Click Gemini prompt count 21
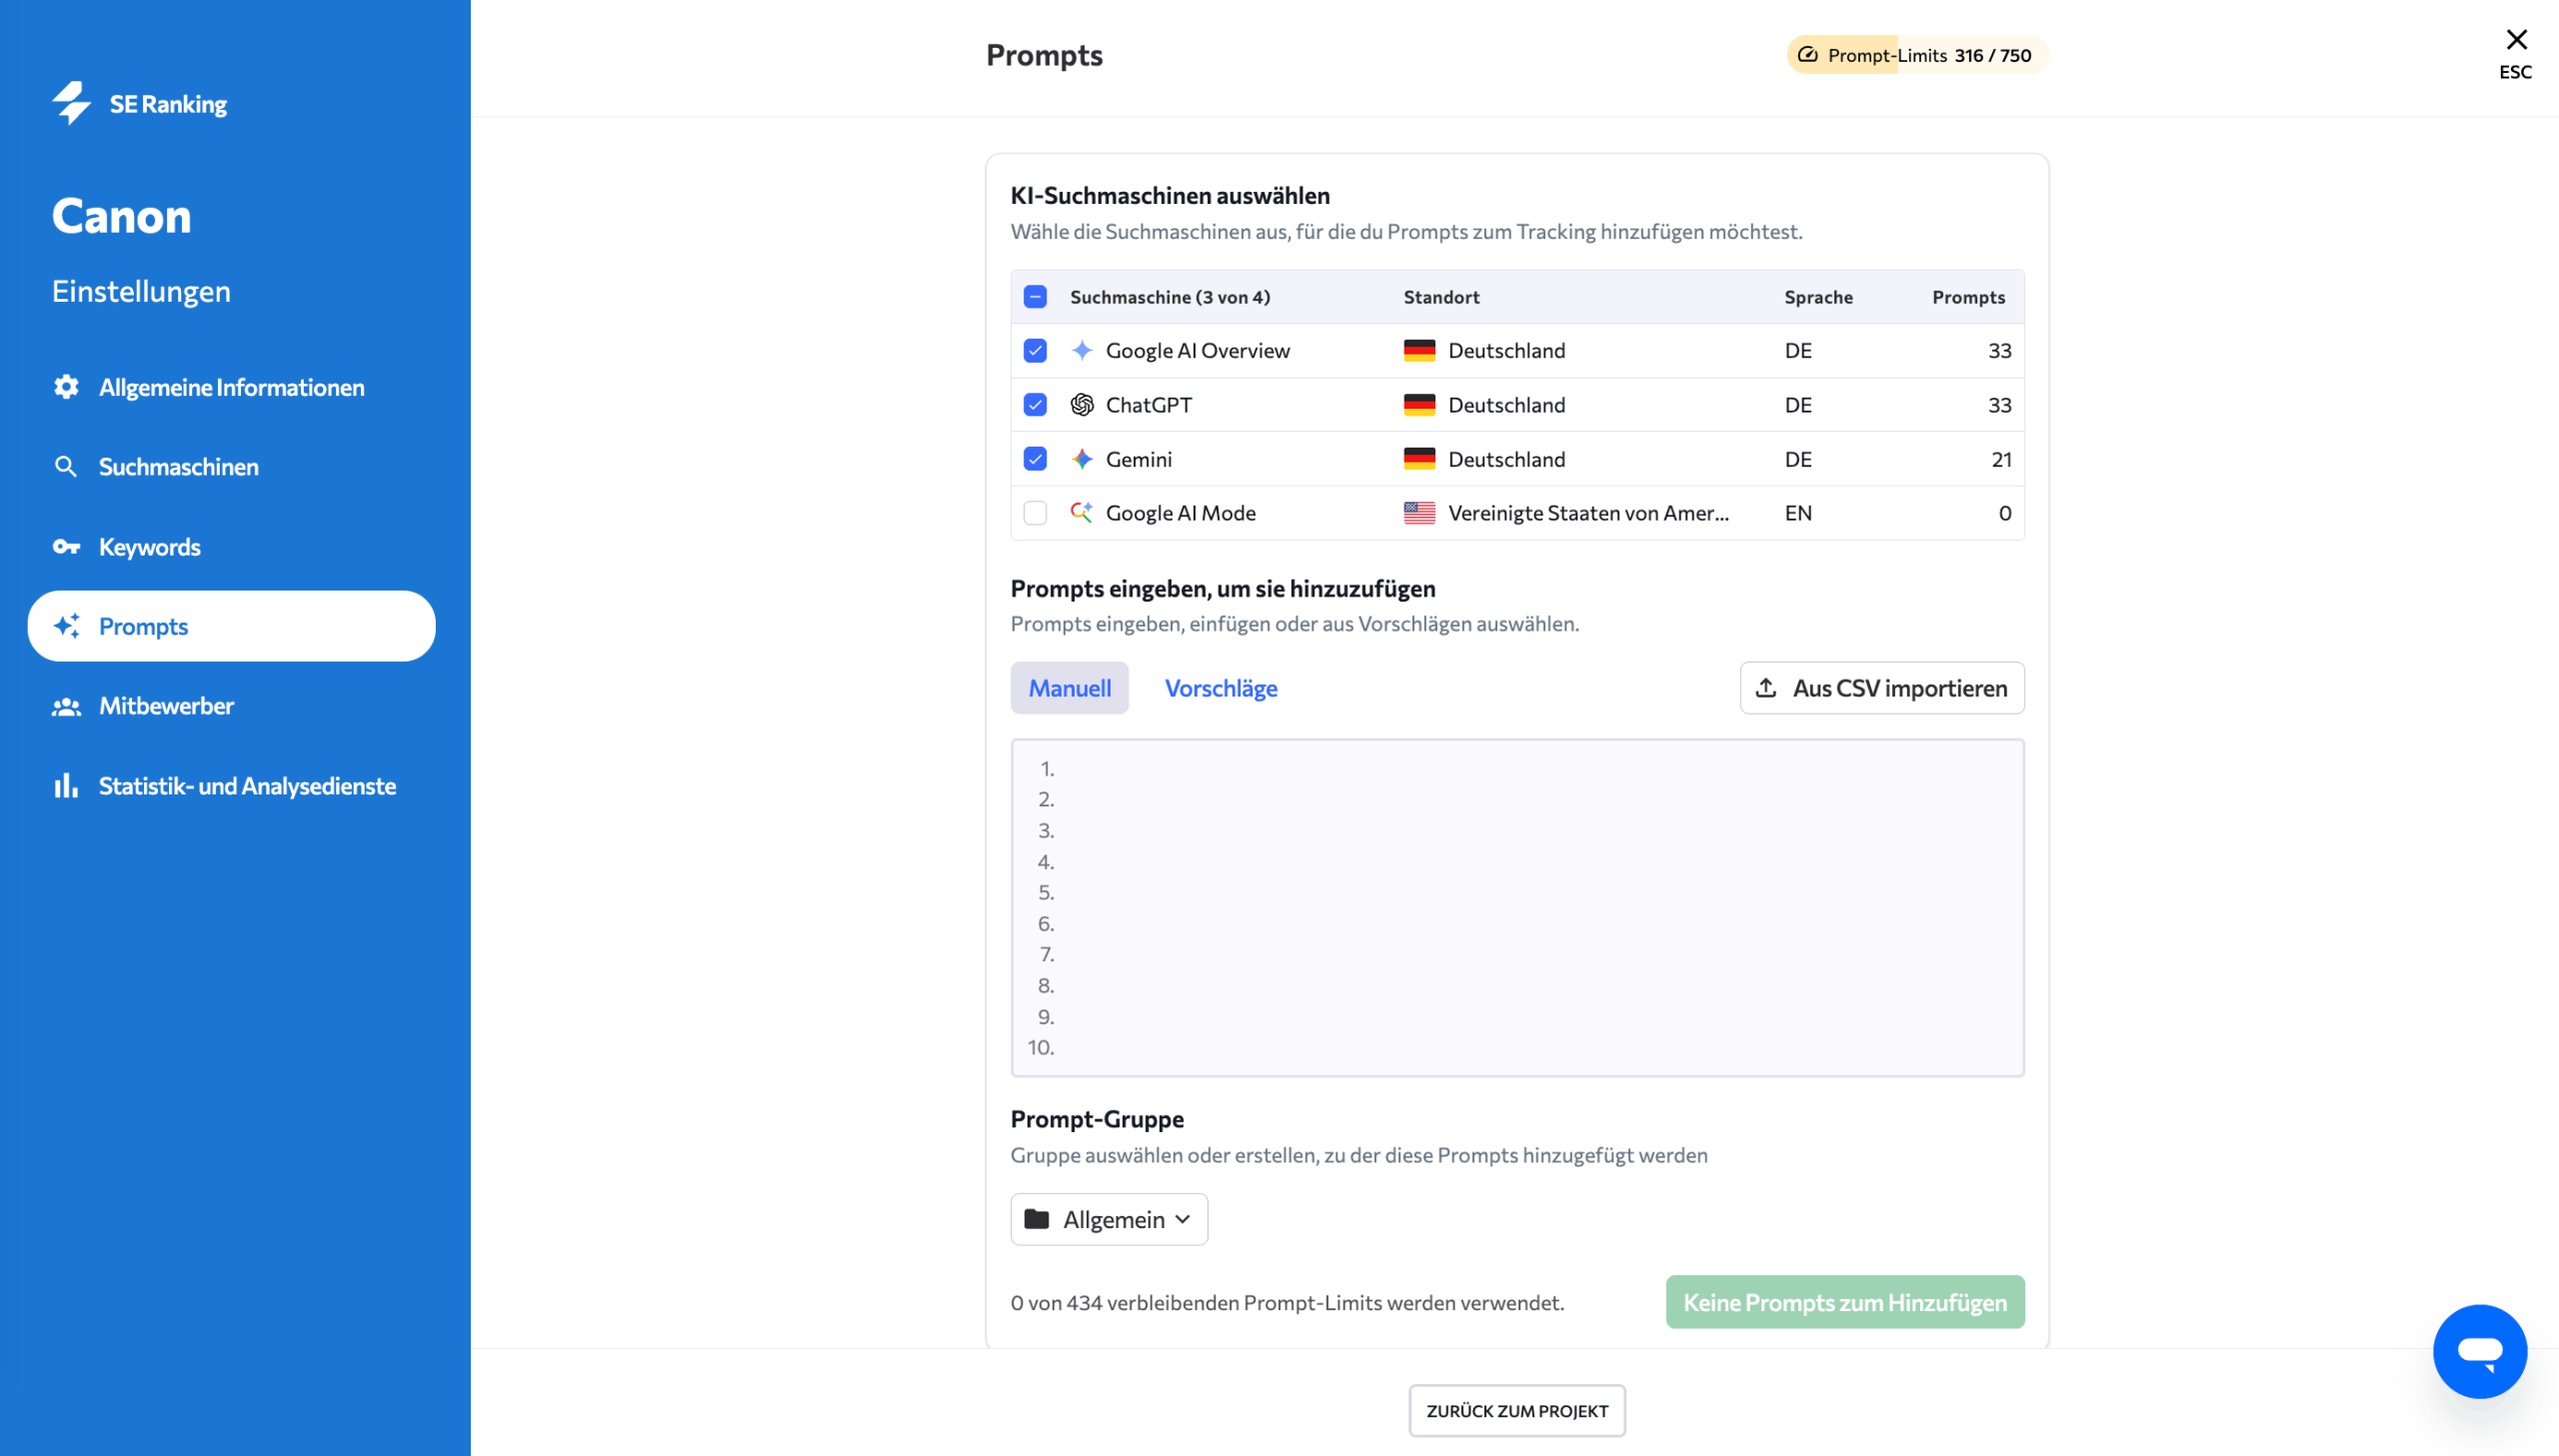Viewport: 2559px width, 1456px height. pyautogui.click(x=2001, y=459)
